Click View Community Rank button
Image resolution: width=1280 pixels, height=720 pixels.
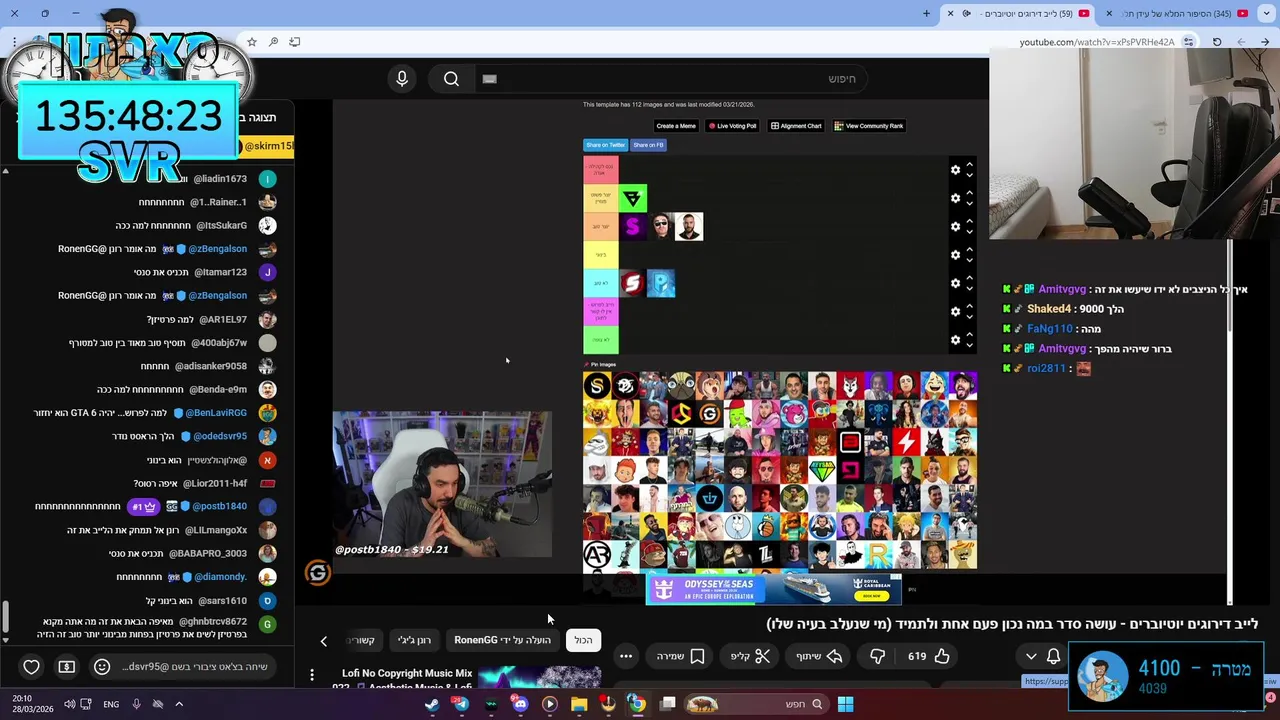tap(869, 126)
